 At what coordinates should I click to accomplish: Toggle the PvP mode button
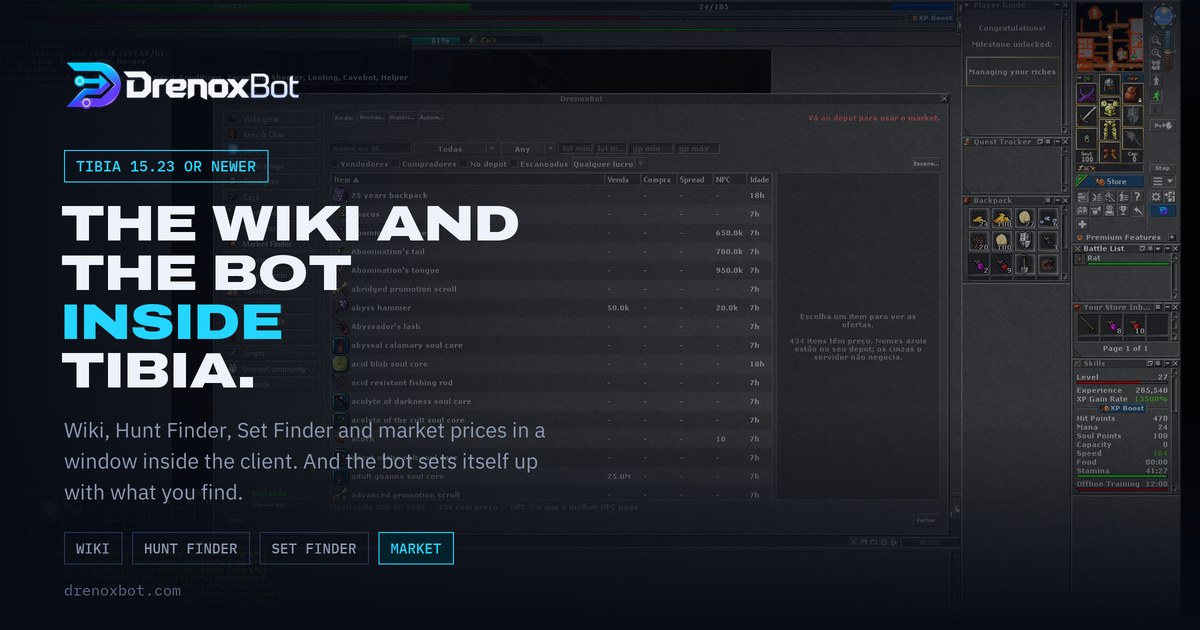pyautogui.click(x=1163, y=126)
